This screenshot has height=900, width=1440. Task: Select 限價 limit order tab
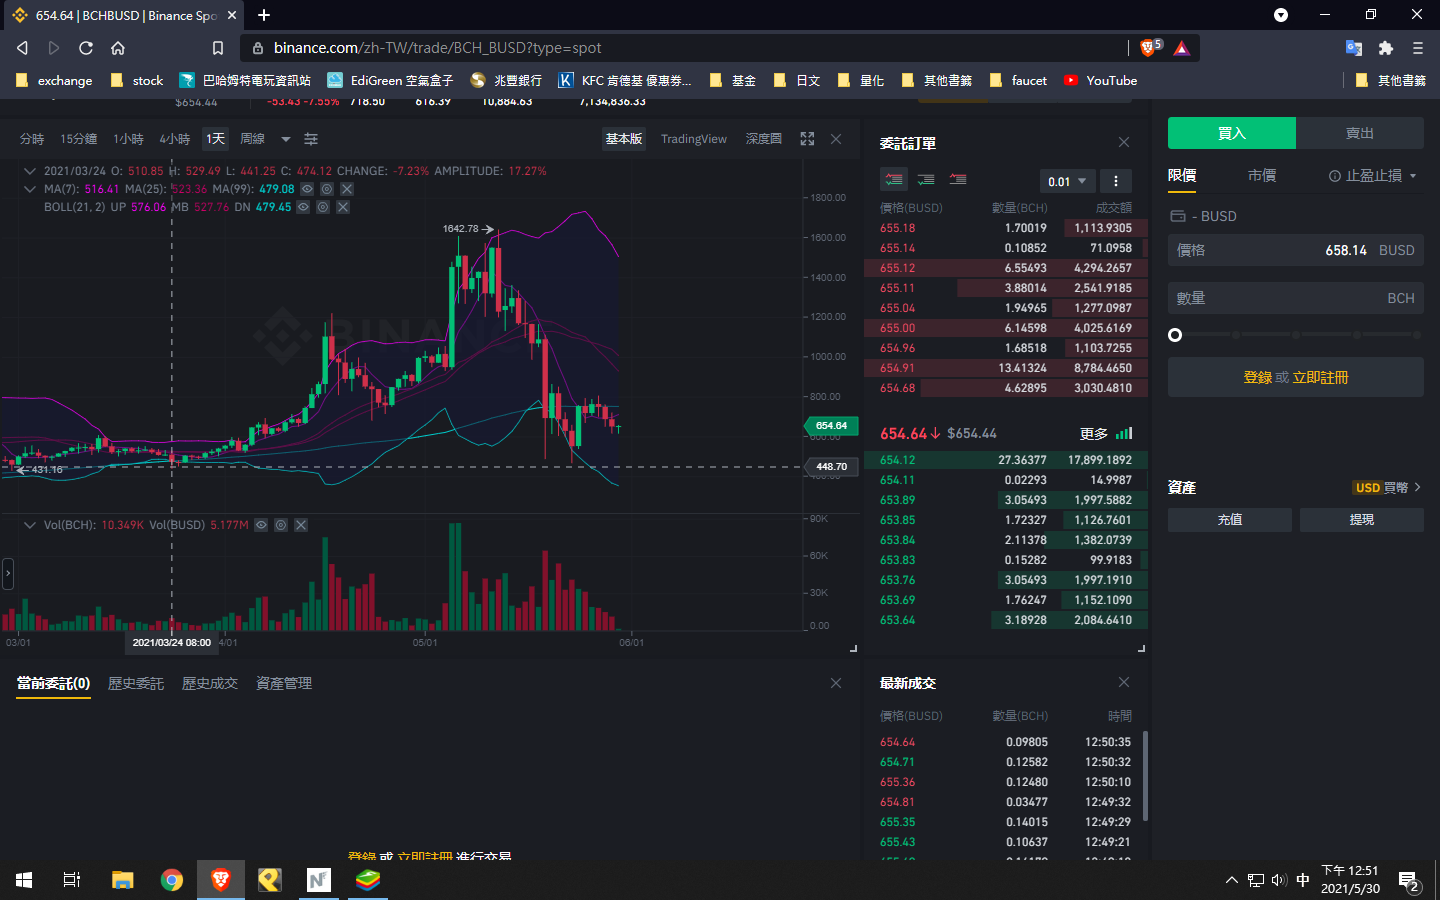tap(1182, 176)
